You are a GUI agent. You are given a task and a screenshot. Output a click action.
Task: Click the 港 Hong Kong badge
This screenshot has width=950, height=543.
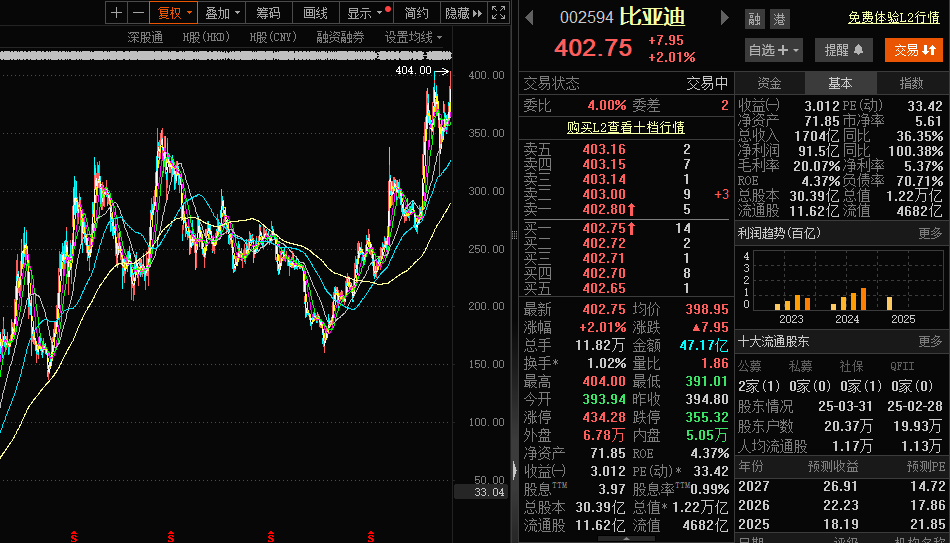click(780, 19)
